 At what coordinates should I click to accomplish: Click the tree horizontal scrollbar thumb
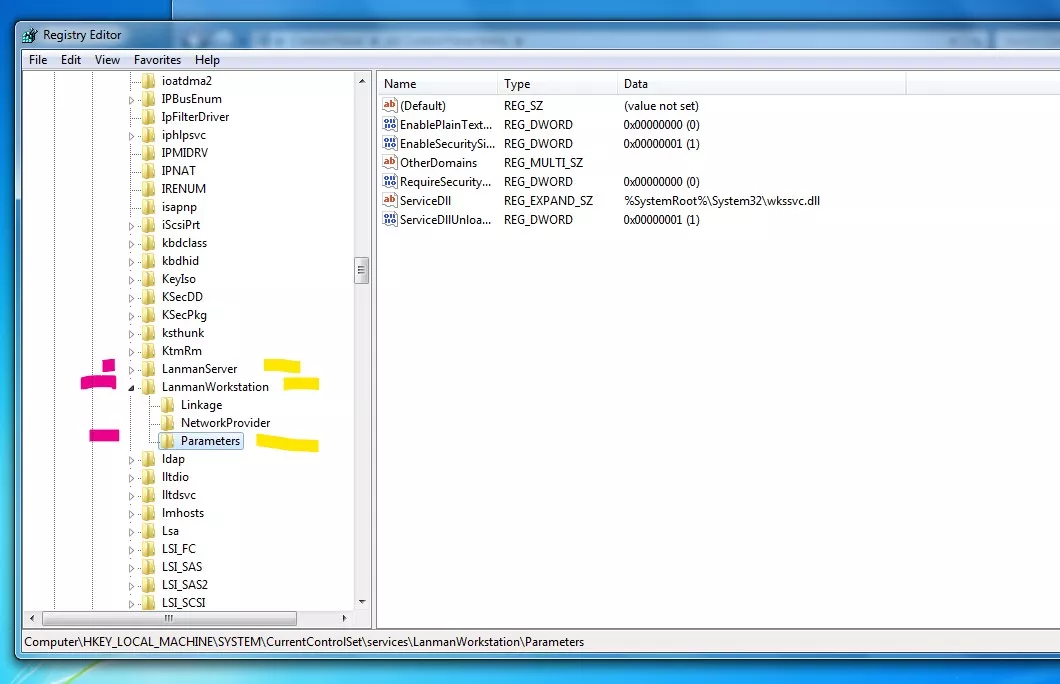click(169, 618)
